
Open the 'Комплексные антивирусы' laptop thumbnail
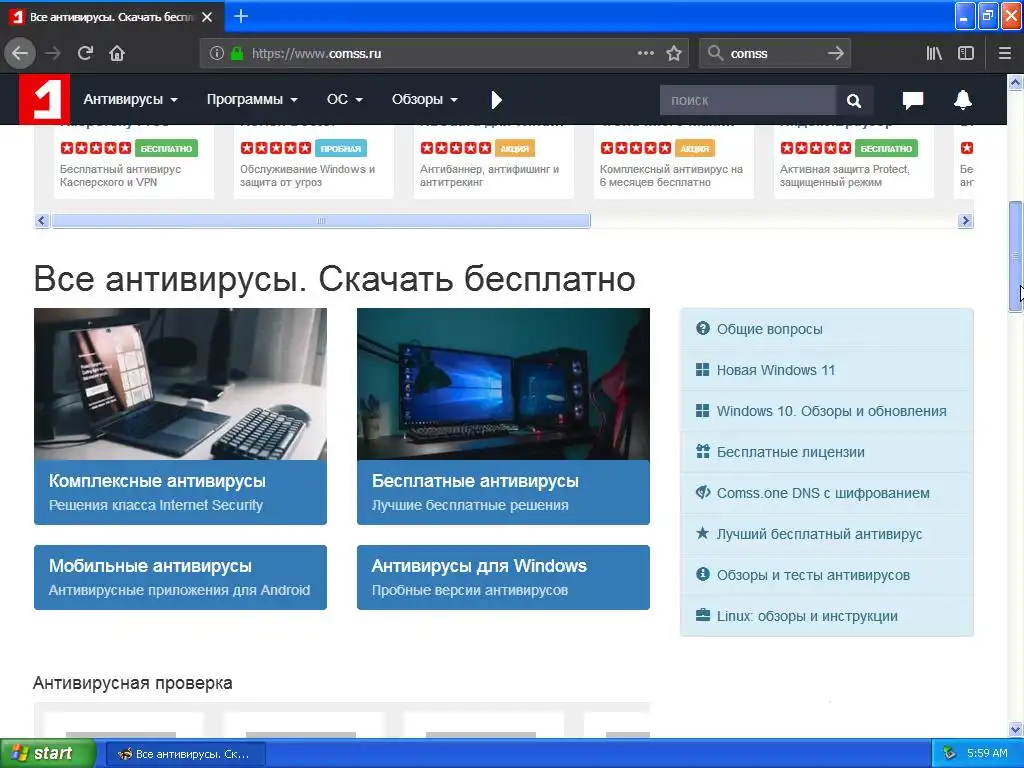click(x=180, y=384)
